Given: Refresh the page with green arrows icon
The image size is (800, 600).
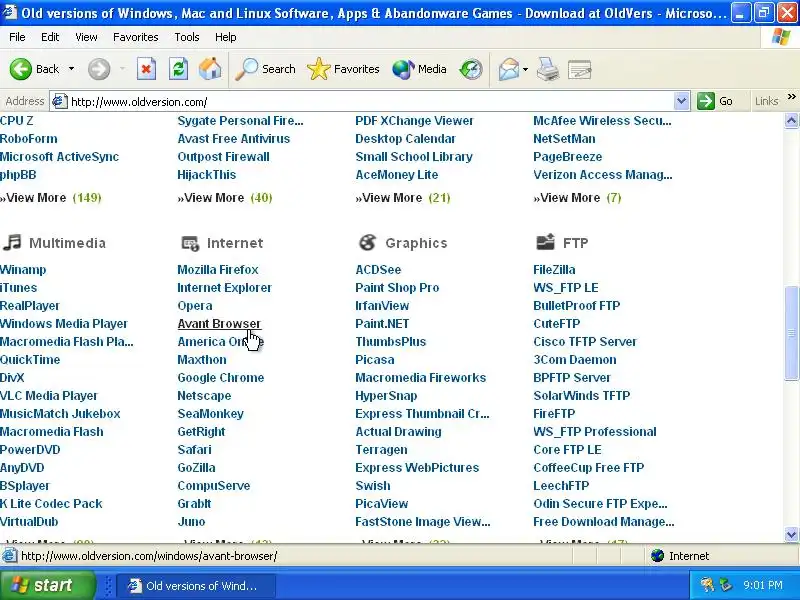Looking at the screenshot, I should (x=179, y=69).
